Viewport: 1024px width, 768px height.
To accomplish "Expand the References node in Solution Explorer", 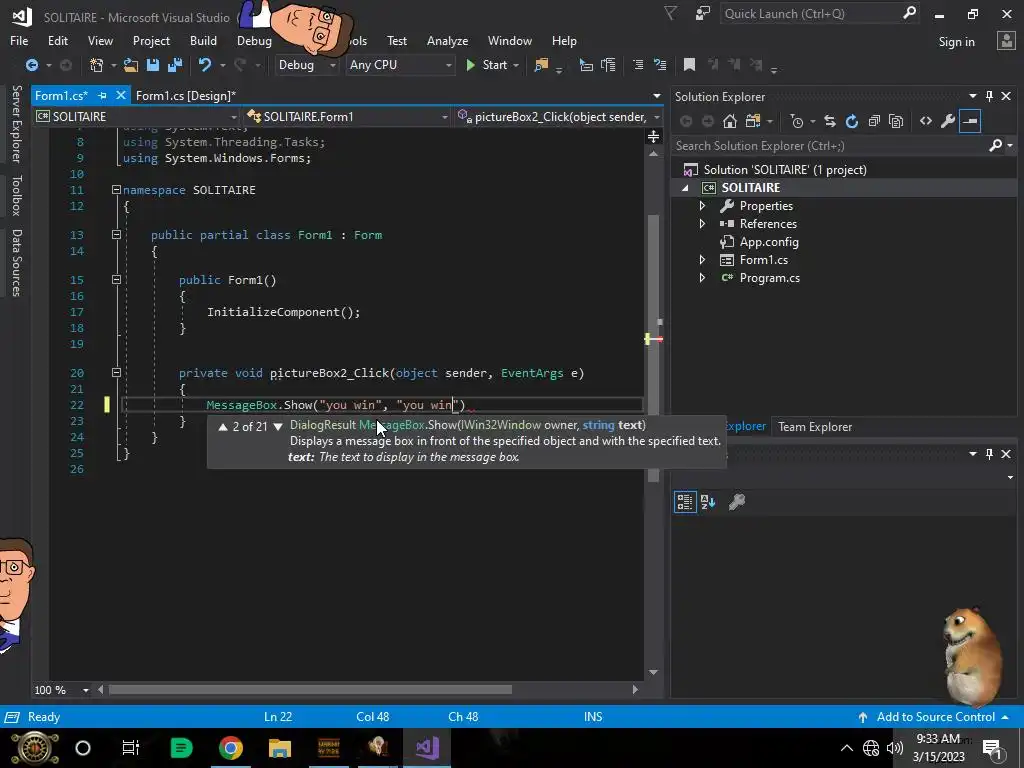I will point(703,224).
